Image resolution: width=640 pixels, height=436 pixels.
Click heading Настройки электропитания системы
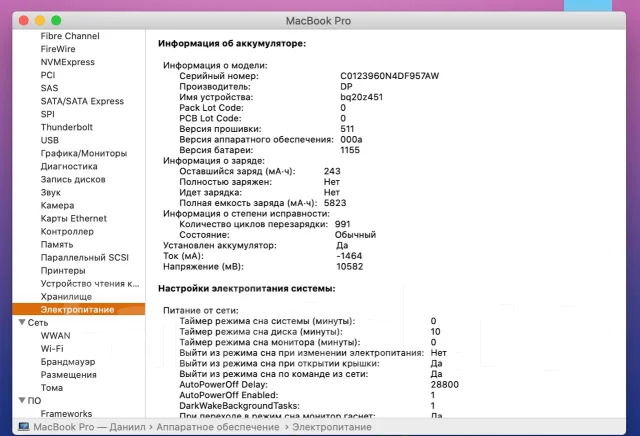tap(247, 289)
